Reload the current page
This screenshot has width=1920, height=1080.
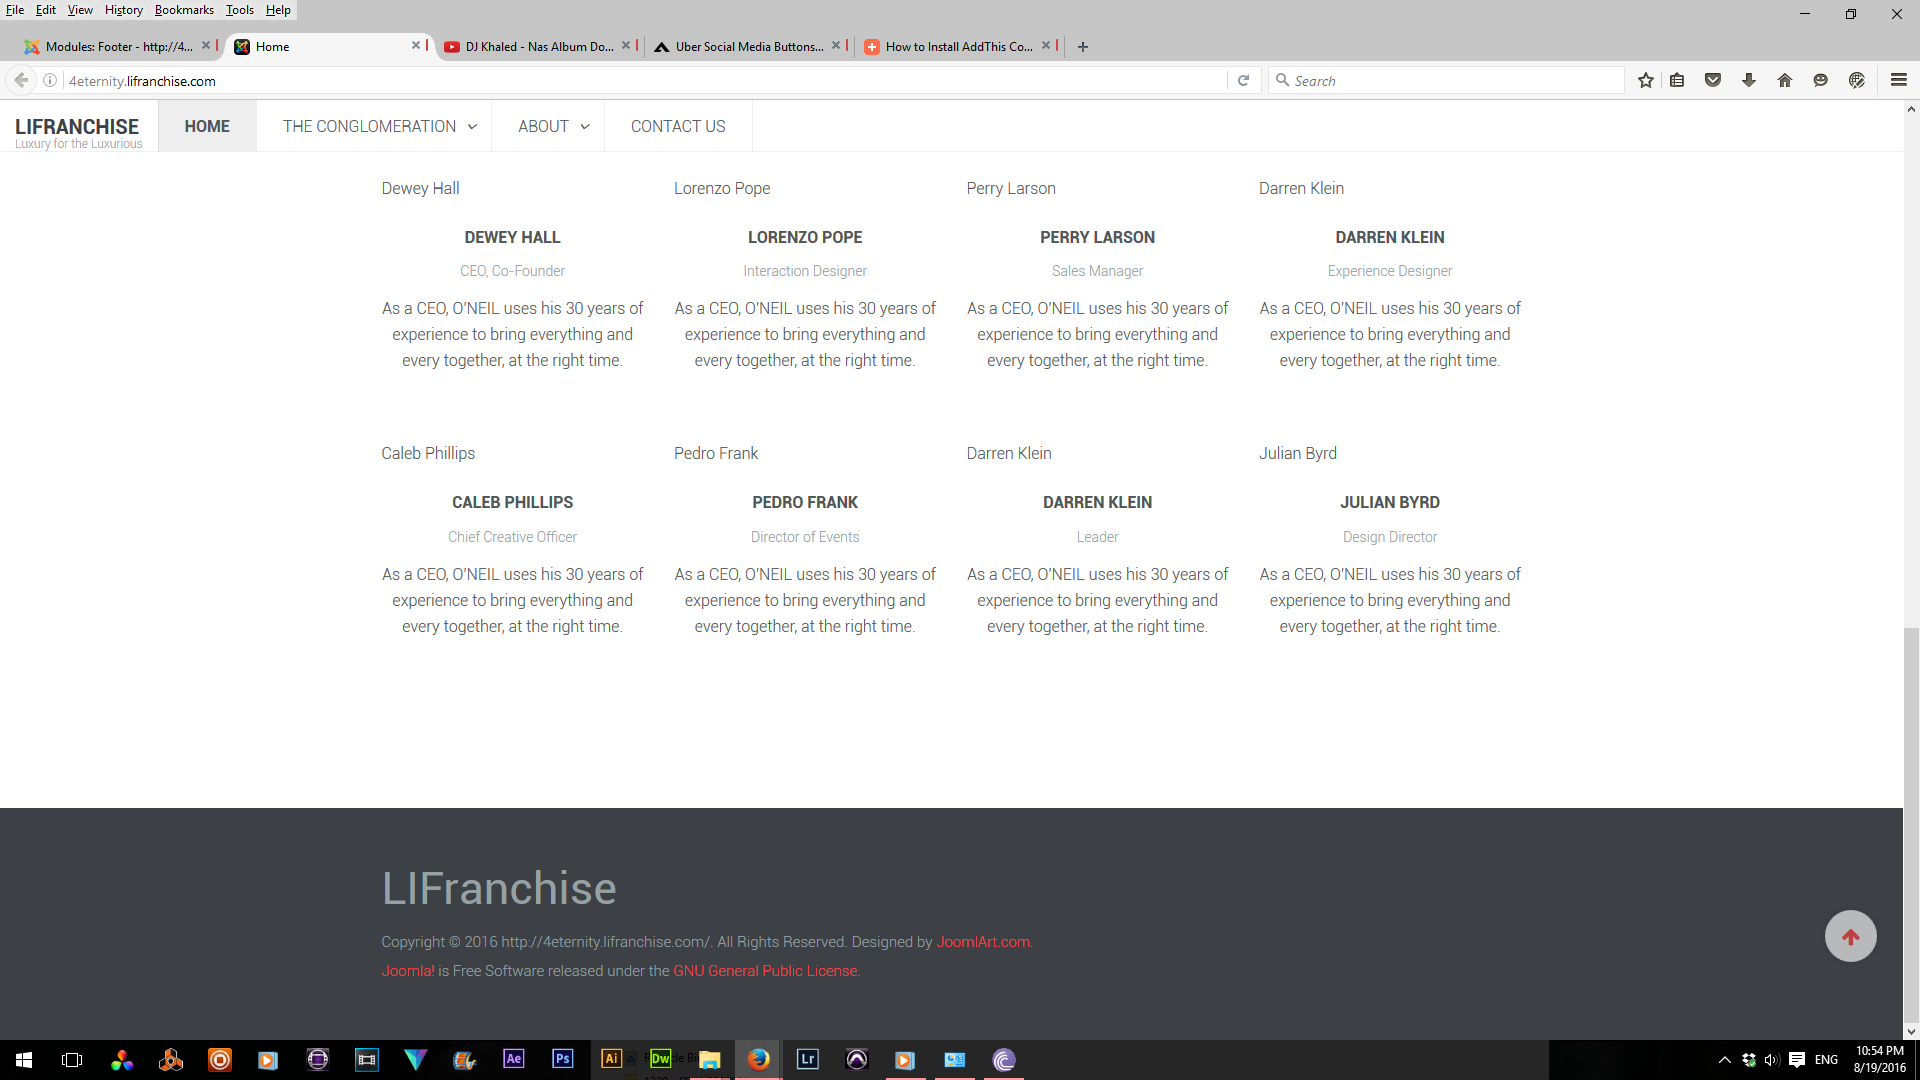click(1243, 80)
